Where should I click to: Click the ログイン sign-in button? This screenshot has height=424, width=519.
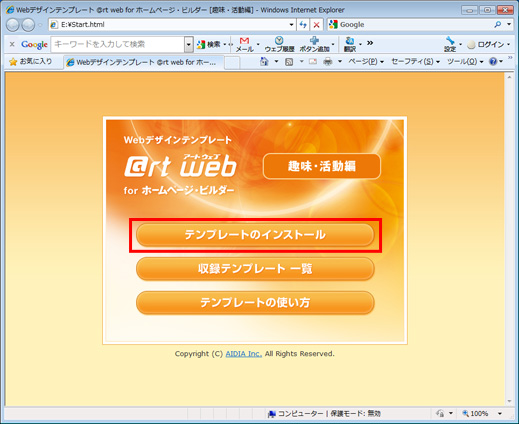tap(486, 44)
